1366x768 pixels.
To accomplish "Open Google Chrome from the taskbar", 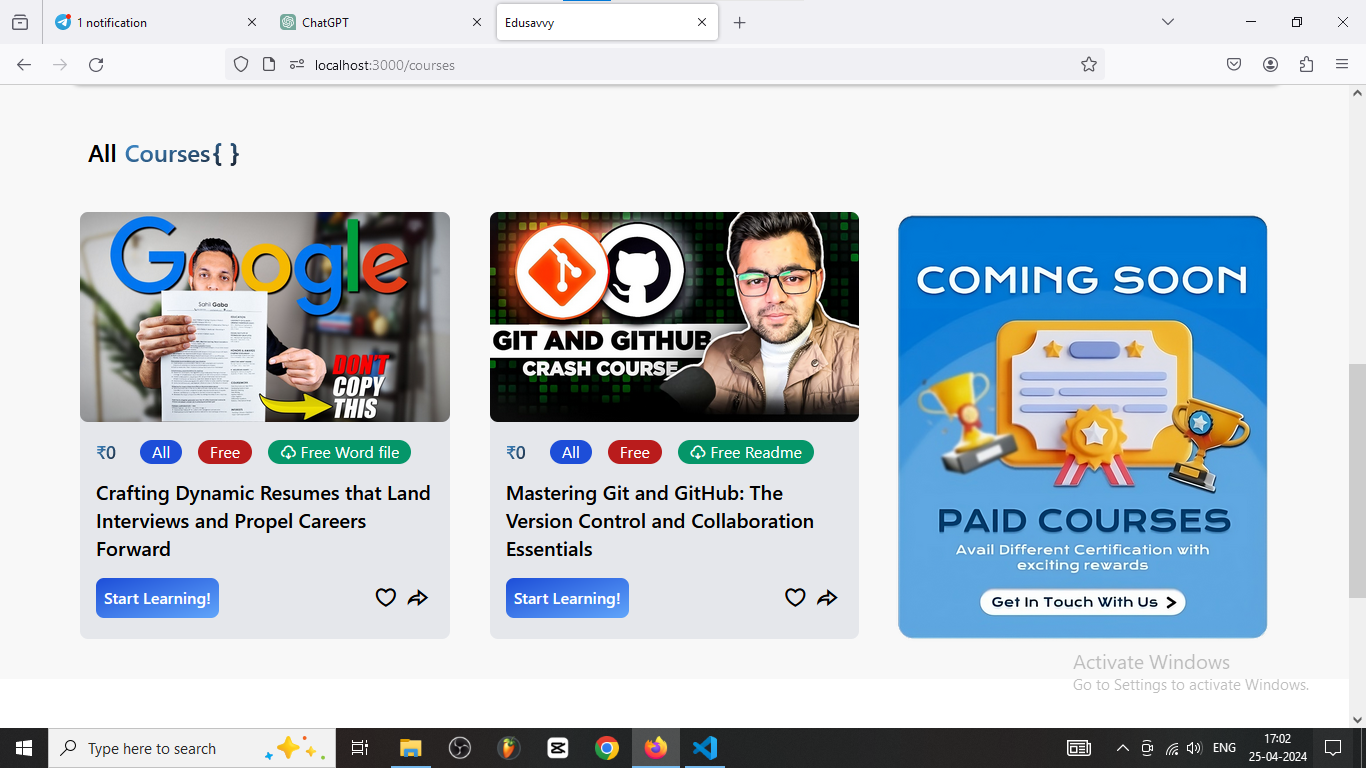I will pos(607,748).
